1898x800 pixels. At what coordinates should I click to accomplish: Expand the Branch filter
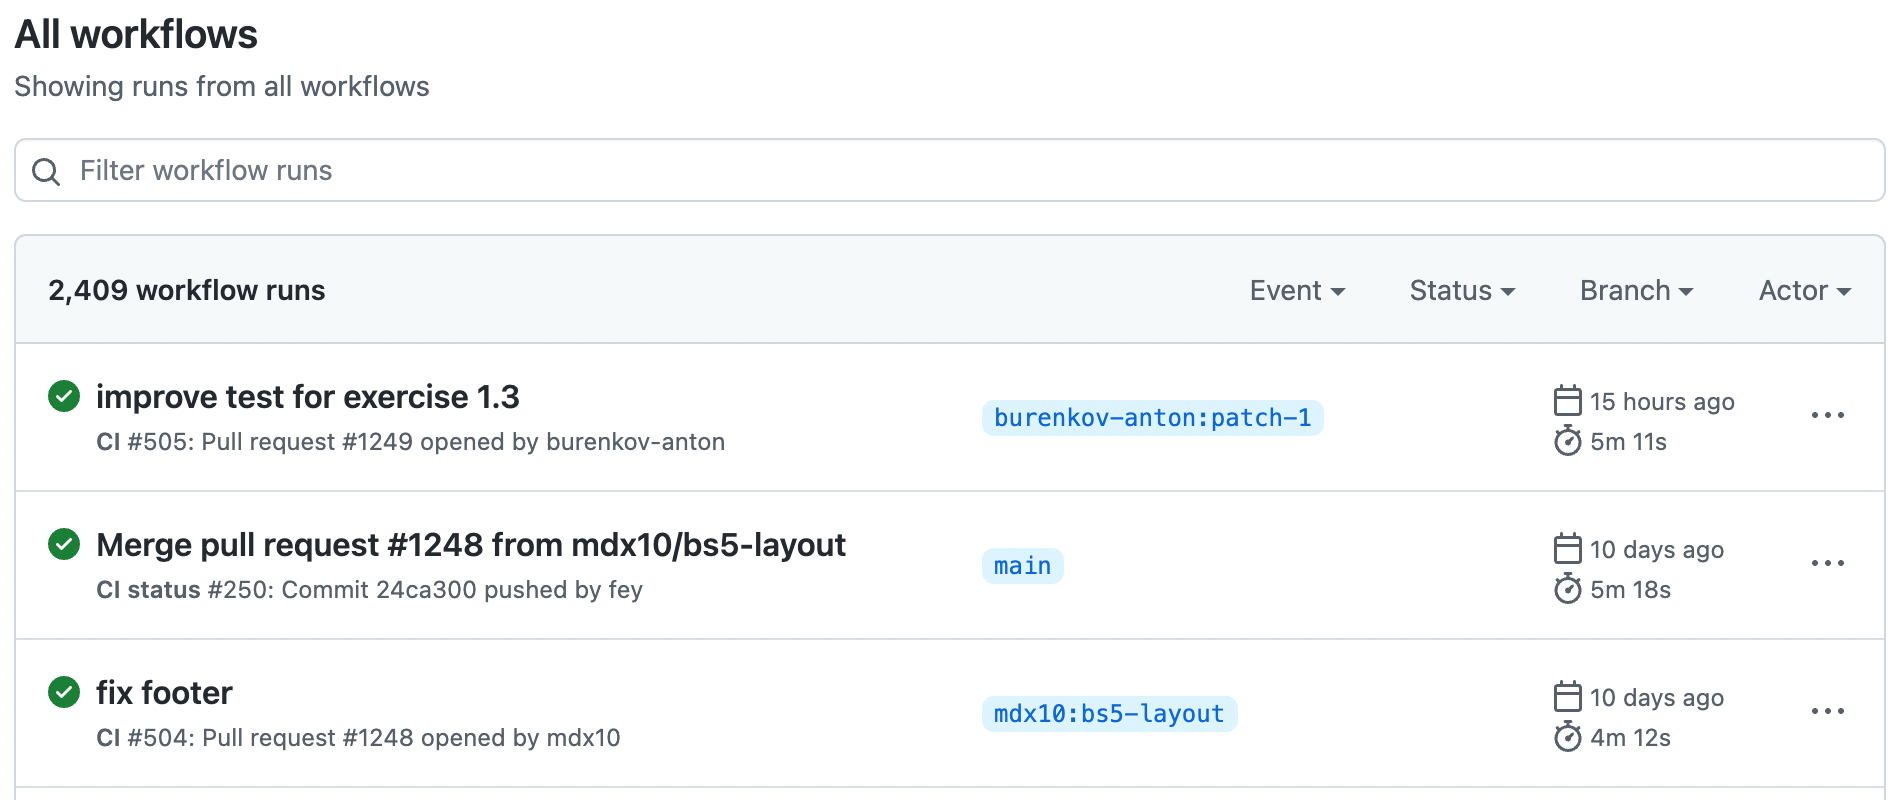point(1634,290)
